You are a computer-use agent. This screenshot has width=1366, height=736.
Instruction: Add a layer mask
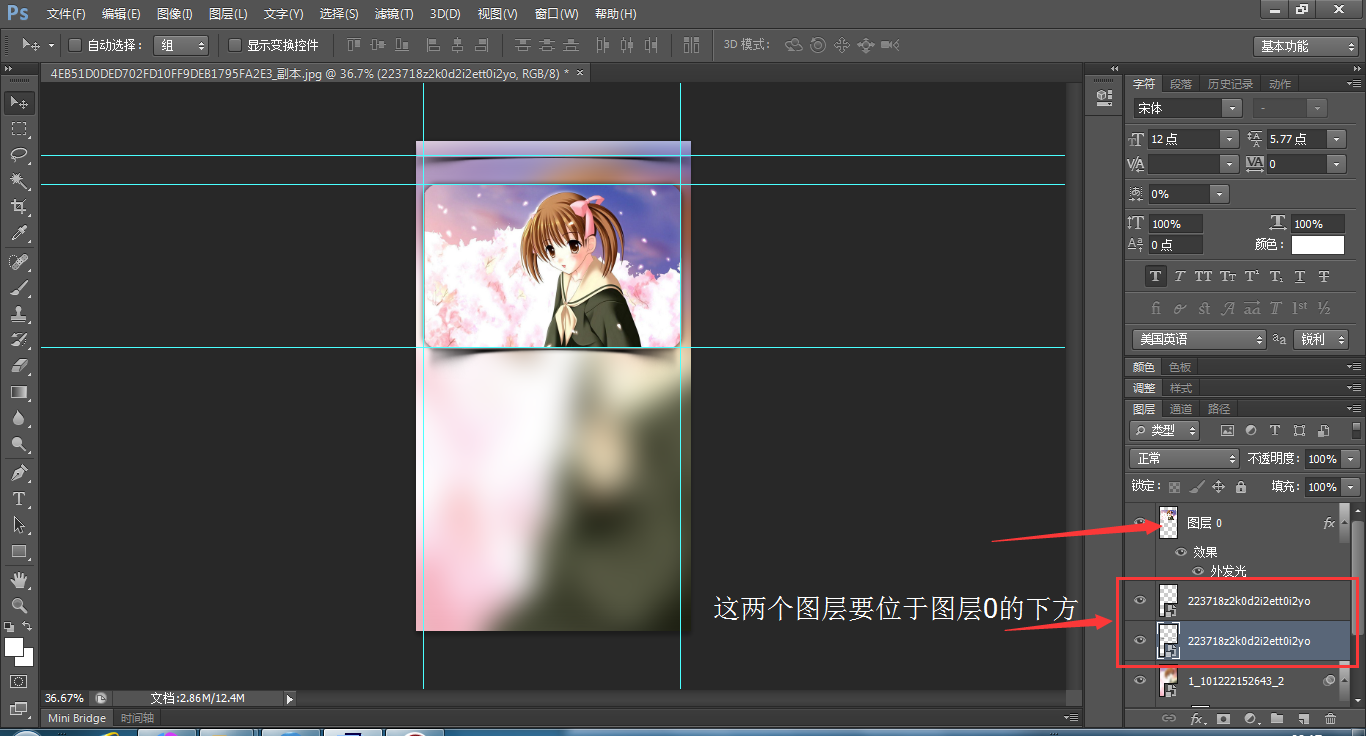tap(1223, 719)
